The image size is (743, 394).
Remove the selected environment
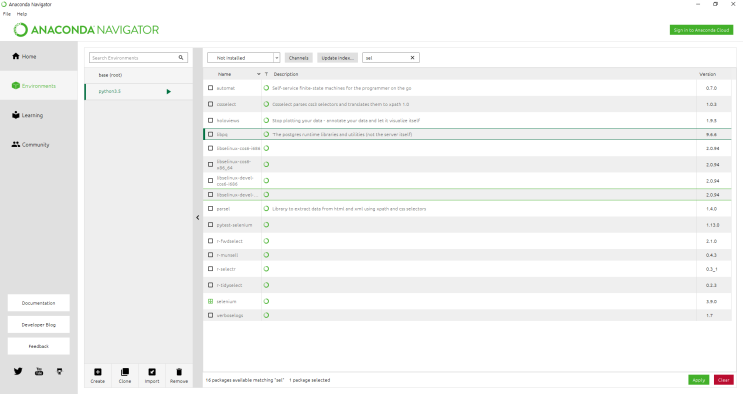tap(179, 376)
